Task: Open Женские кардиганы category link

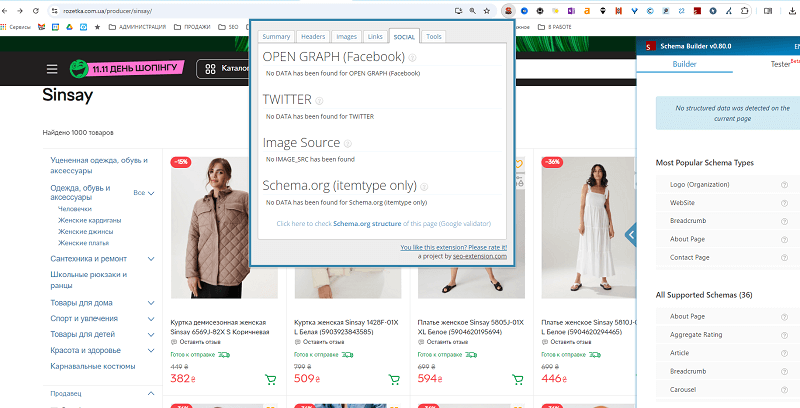Action: pyautogui.click(x=90, y=220)
